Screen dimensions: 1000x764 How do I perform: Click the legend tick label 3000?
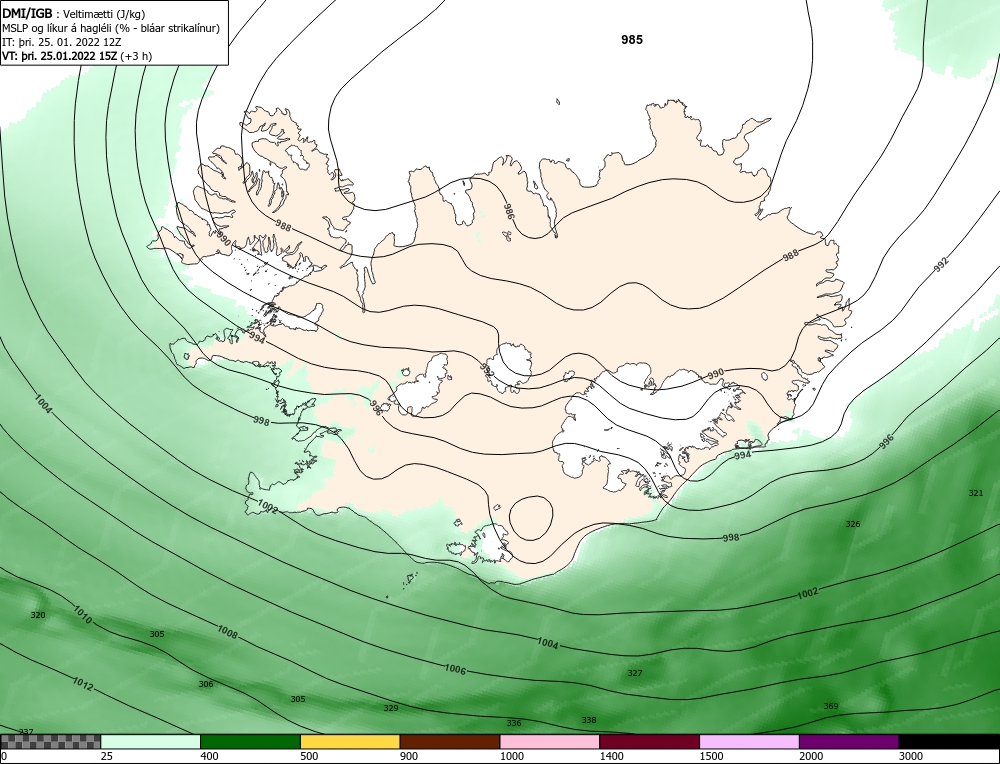click(x=911, y=756)
